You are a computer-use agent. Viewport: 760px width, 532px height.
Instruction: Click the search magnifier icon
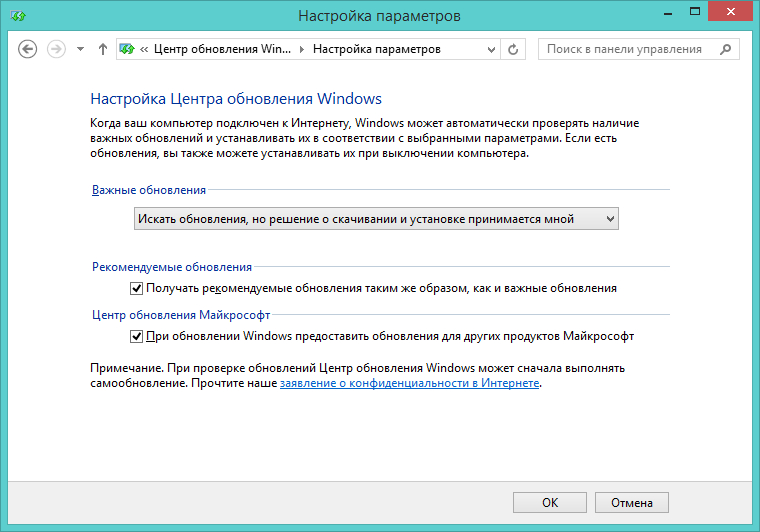pos(725,49)
